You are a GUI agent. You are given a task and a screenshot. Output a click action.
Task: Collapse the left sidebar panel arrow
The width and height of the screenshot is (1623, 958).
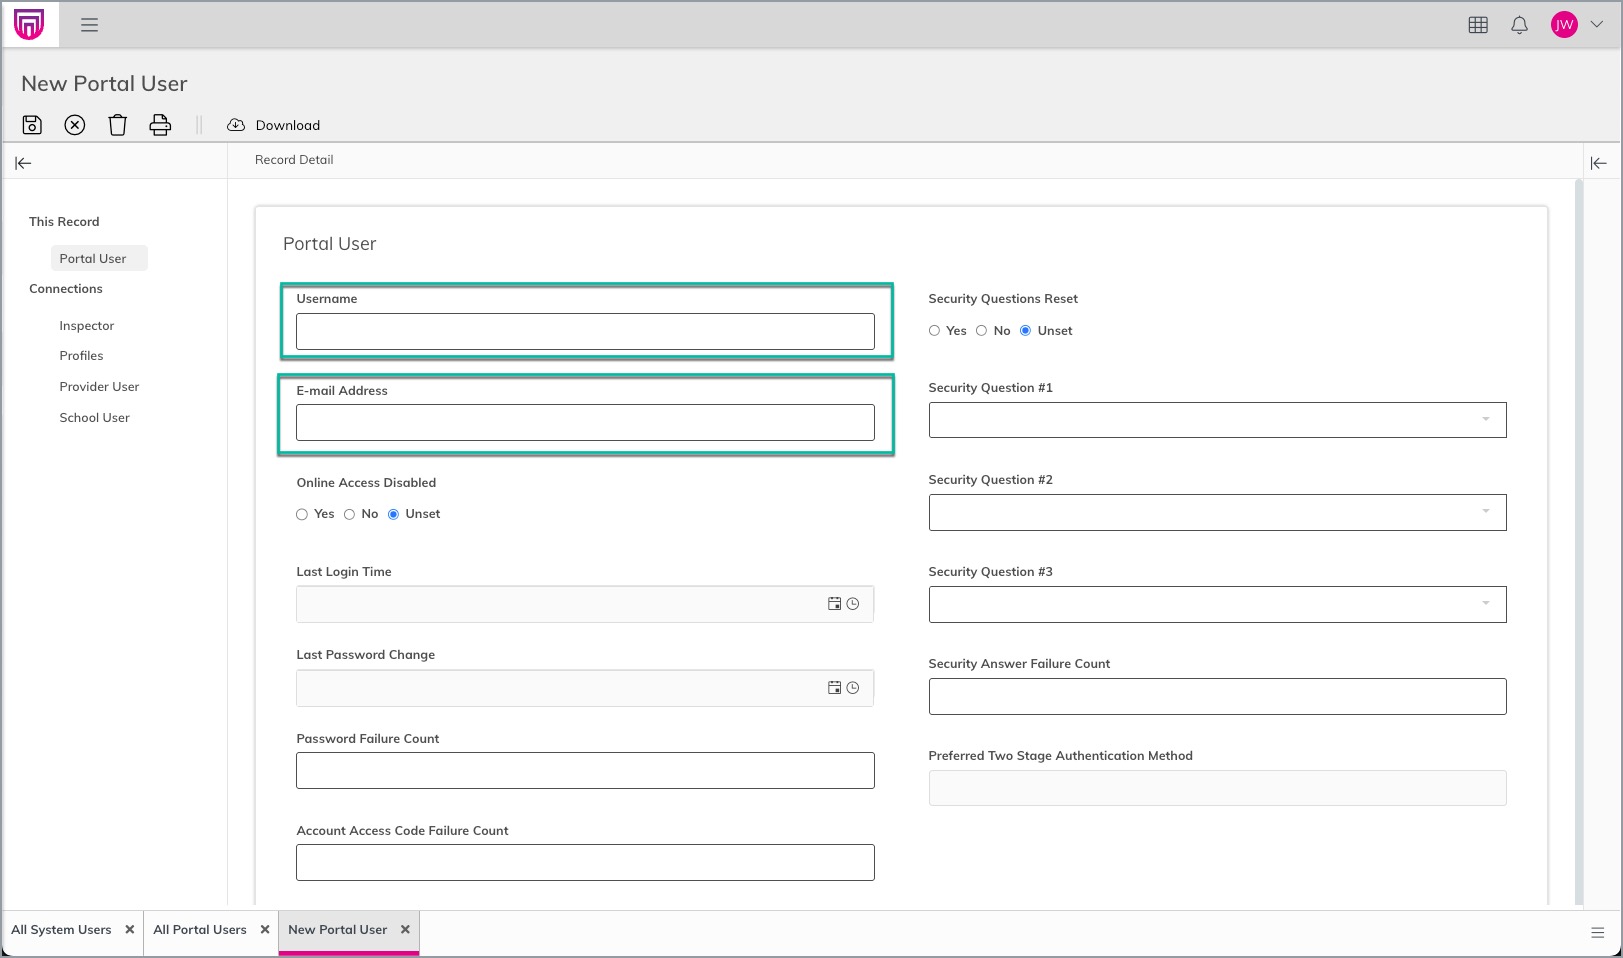pos(23,163)
